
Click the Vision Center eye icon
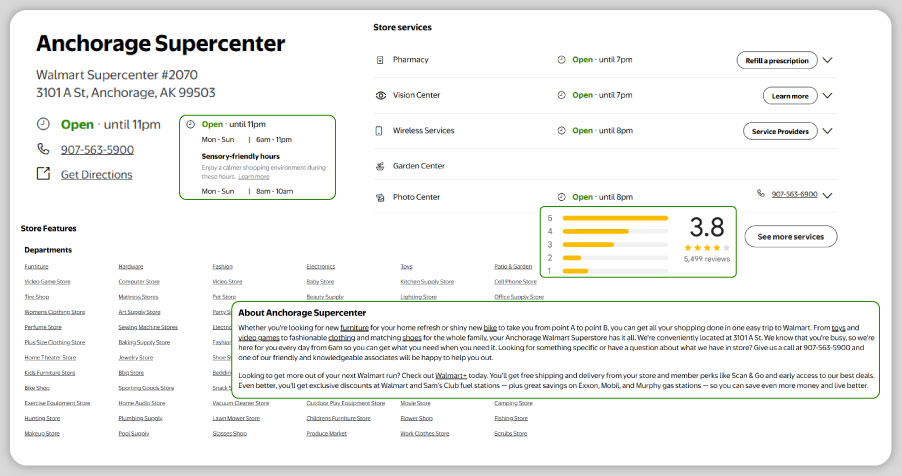point(380,96)
